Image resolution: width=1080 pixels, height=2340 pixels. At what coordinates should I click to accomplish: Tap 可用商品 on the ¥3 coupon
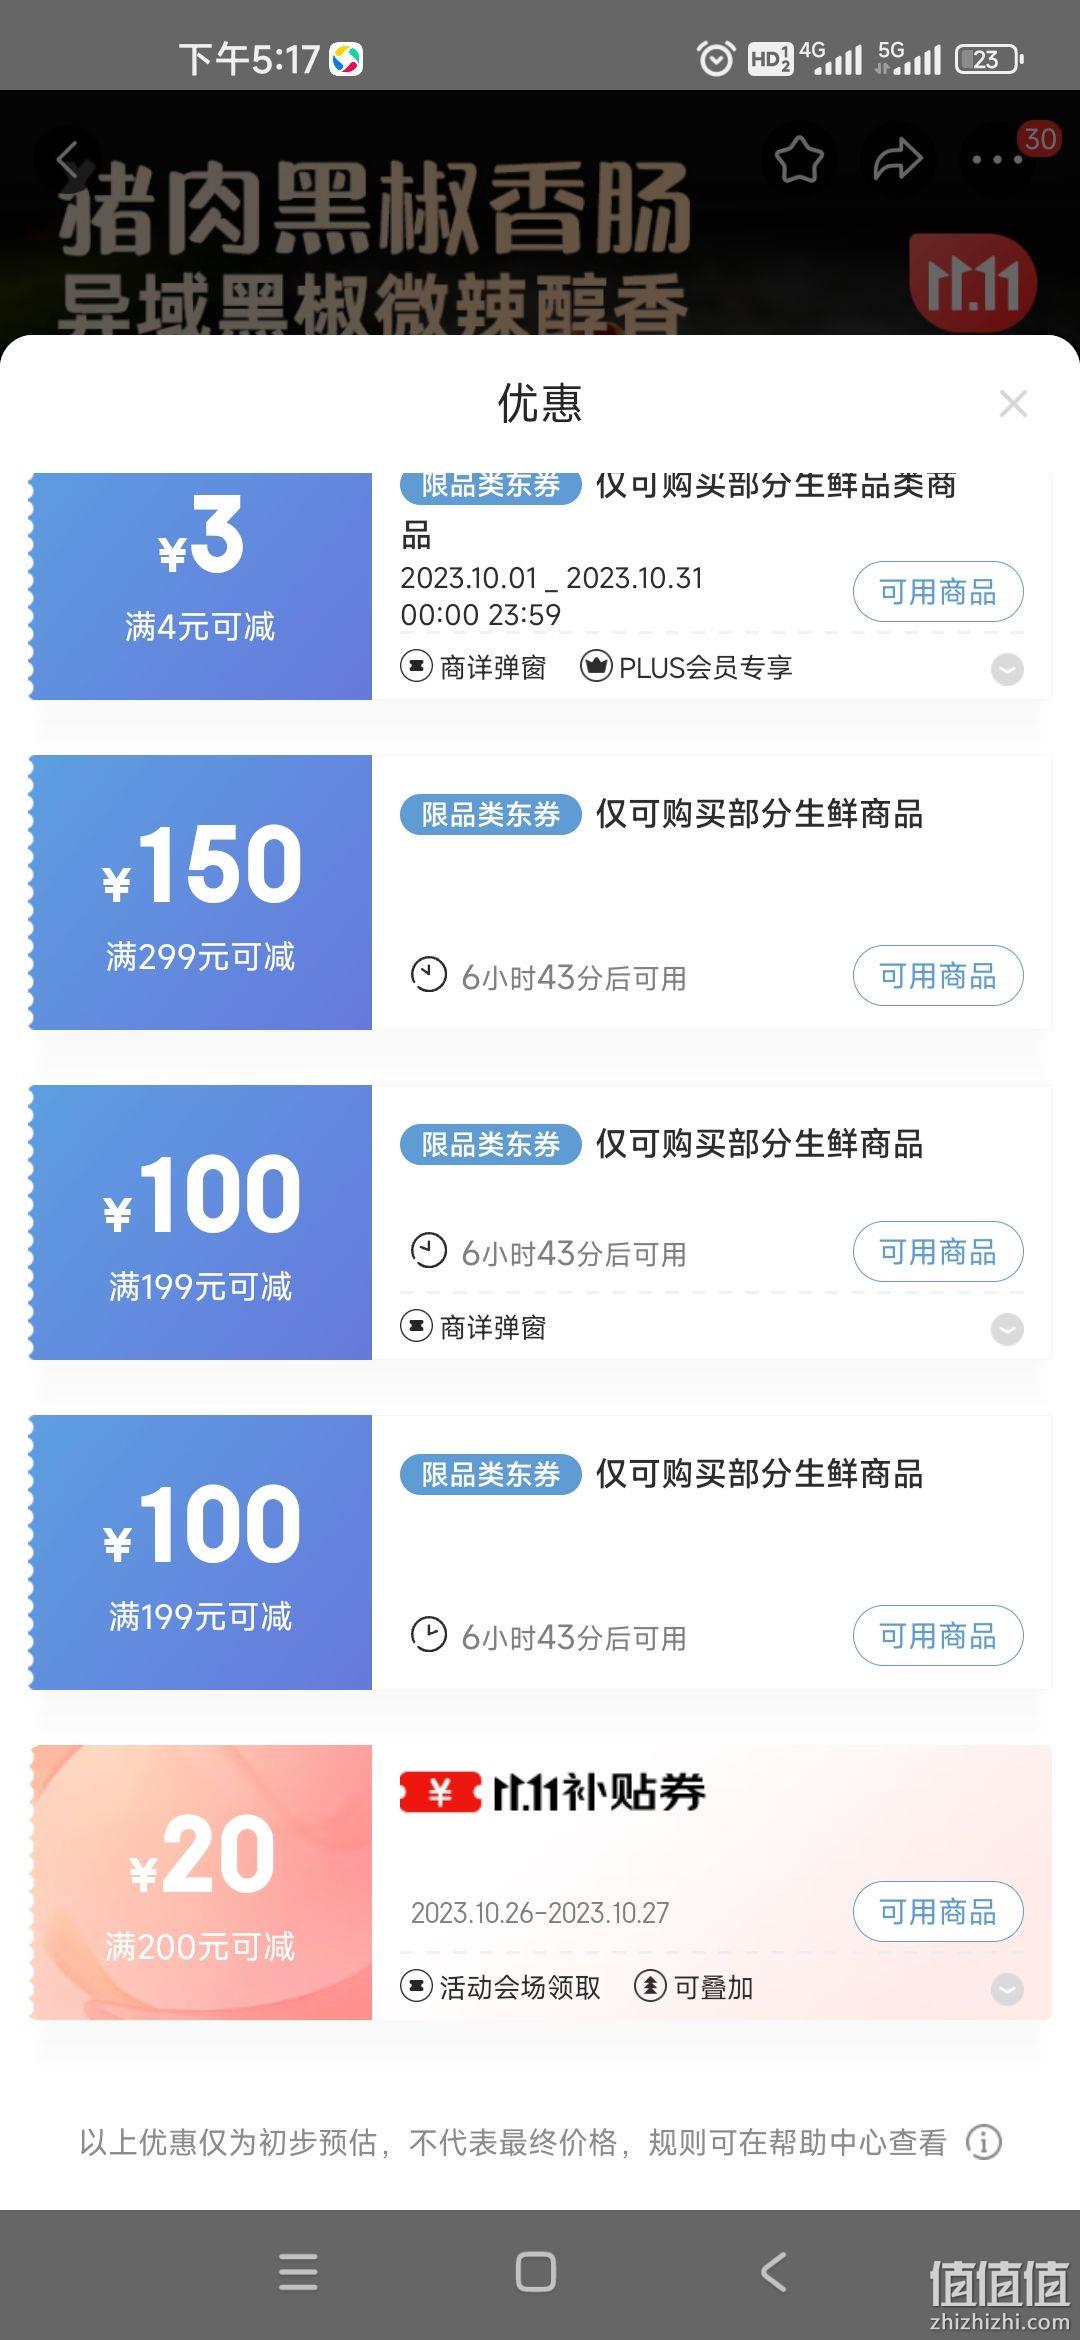coord(938,592)
